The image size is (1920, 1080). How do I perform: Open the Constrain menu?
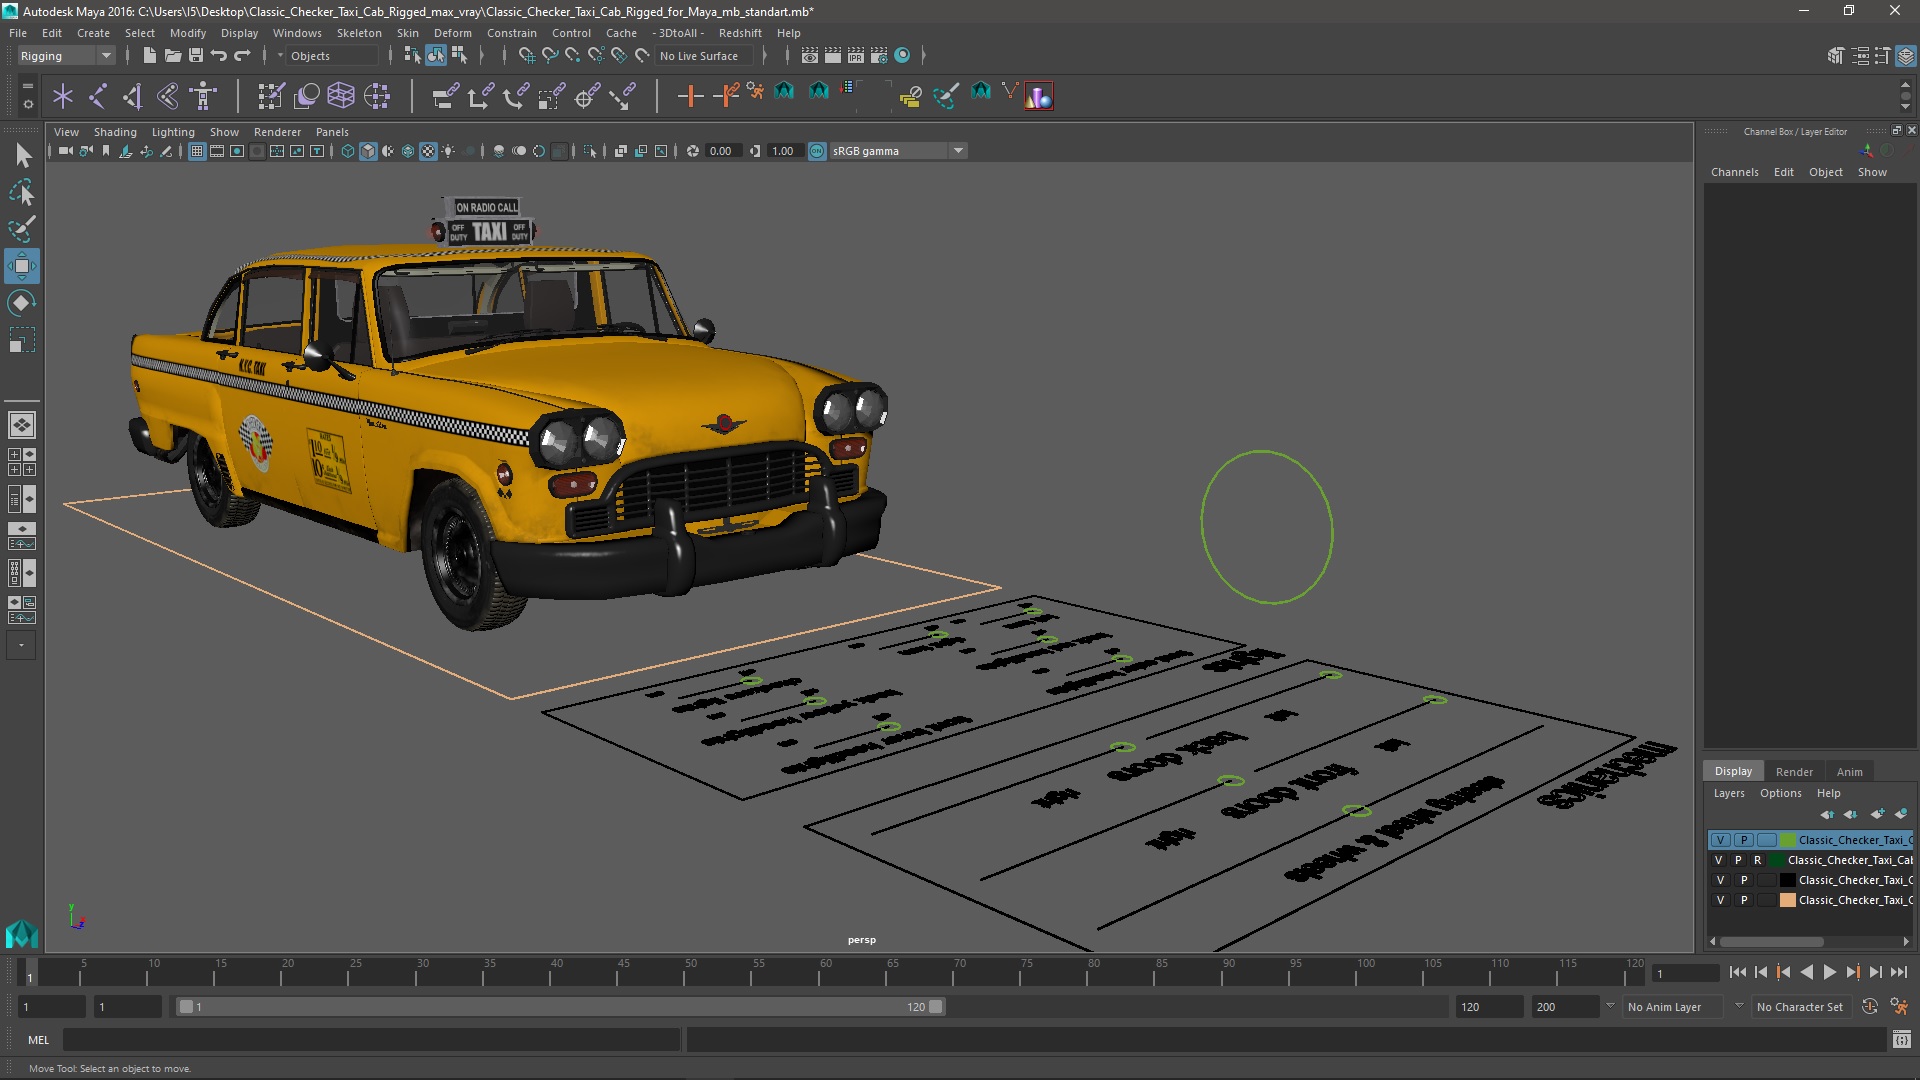tap(511, 33)
